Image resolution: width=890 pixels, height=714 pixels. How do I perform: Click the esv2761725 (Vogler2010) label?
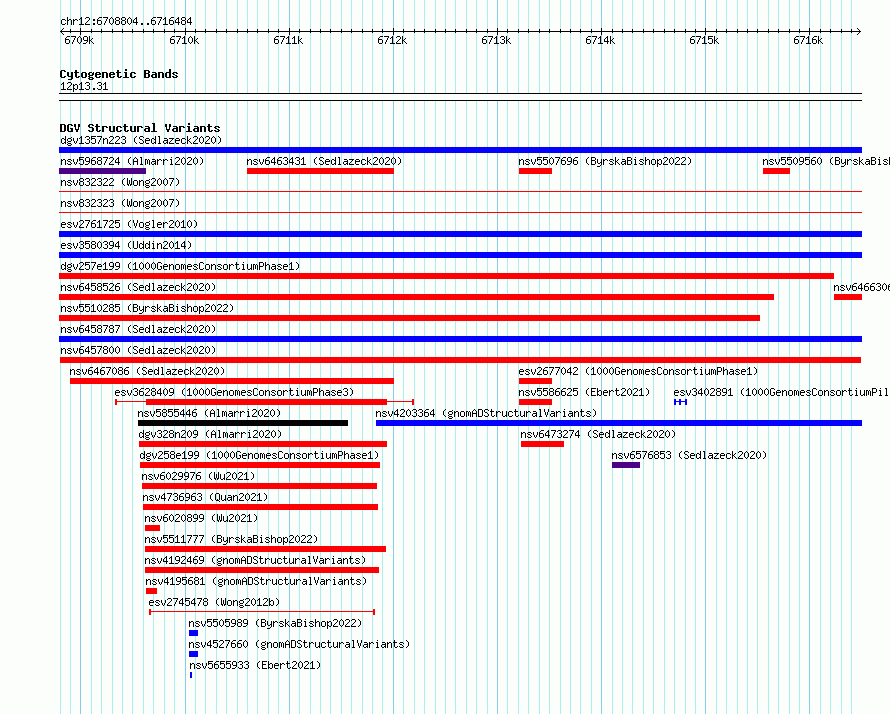pos(129,224)
